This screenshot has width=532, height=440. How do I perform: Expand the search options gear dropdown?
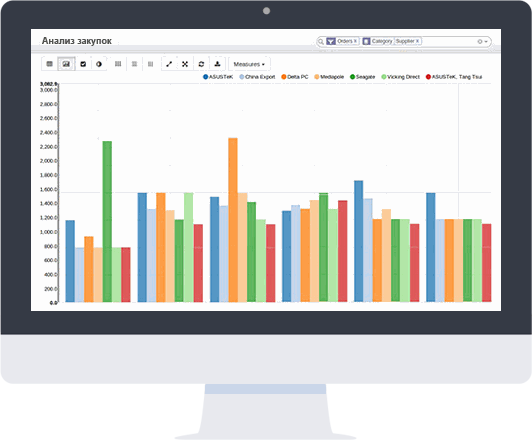482,41
